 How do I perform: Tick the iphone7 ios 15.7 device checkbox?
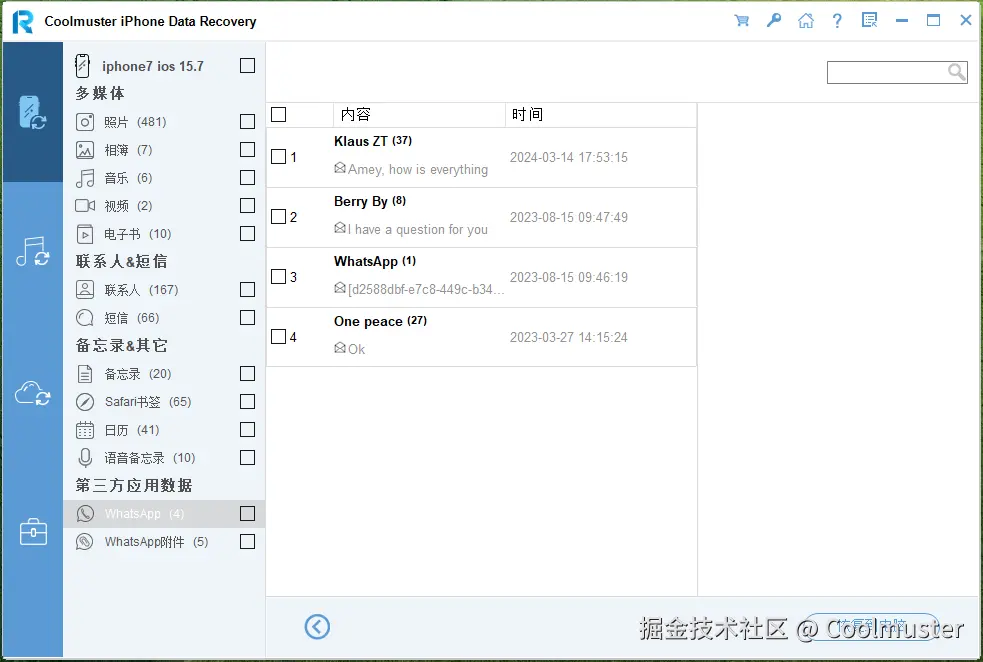(248, 66)
